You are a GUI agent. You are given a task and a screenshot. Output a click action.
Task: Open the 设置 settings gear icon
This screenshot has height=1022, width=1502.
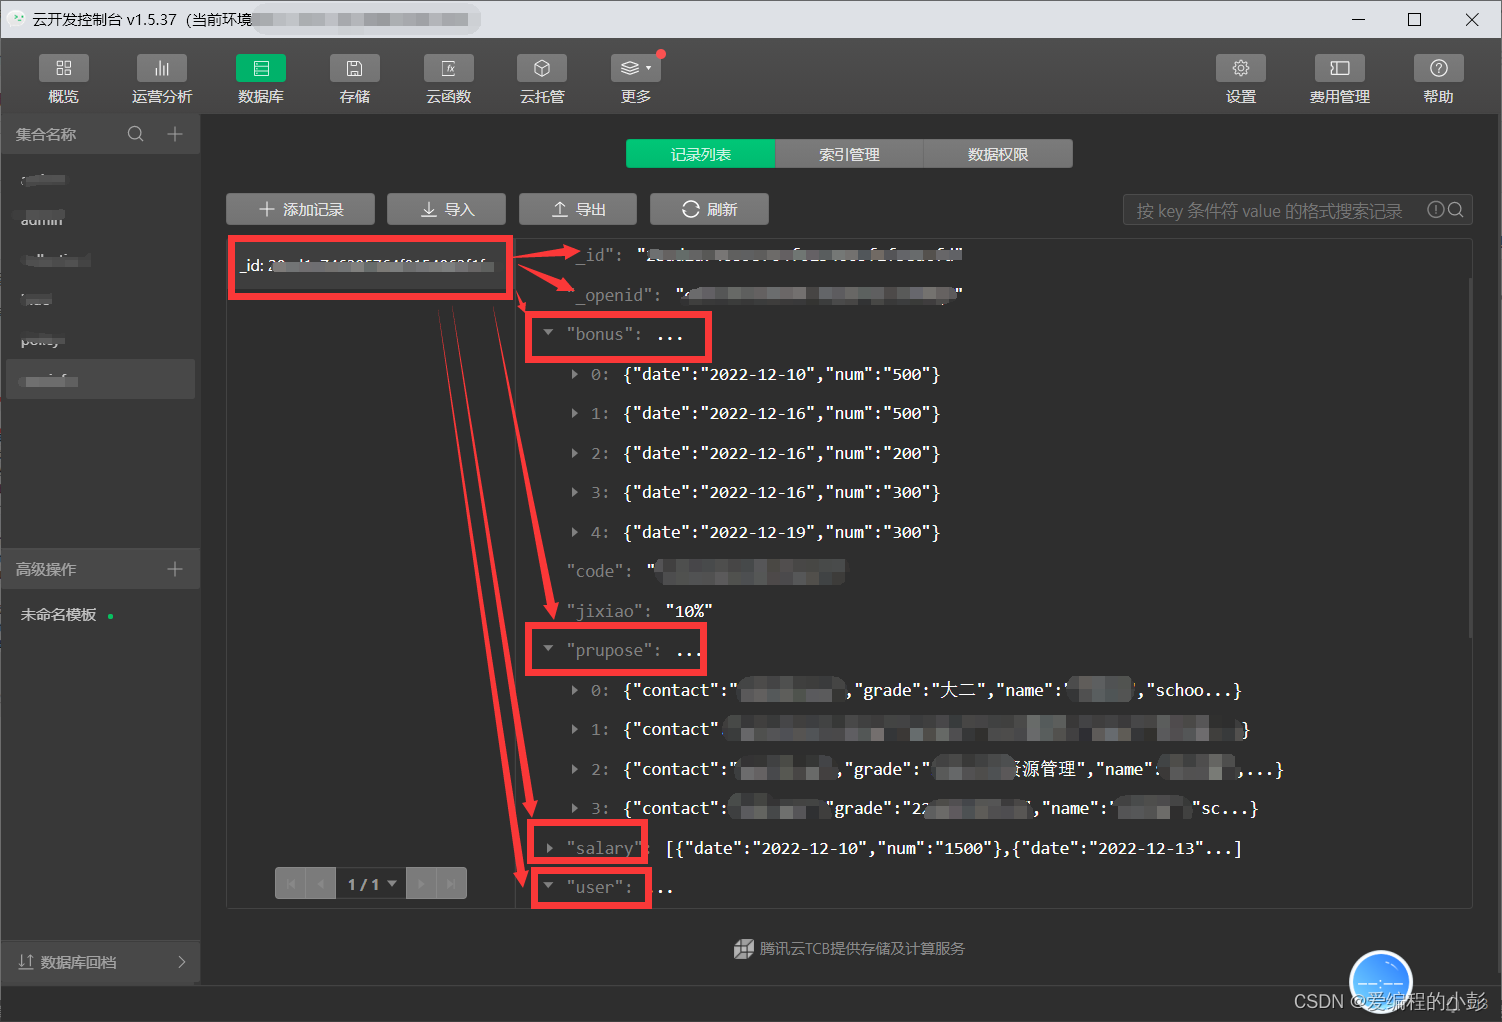tap(1241, 68)
